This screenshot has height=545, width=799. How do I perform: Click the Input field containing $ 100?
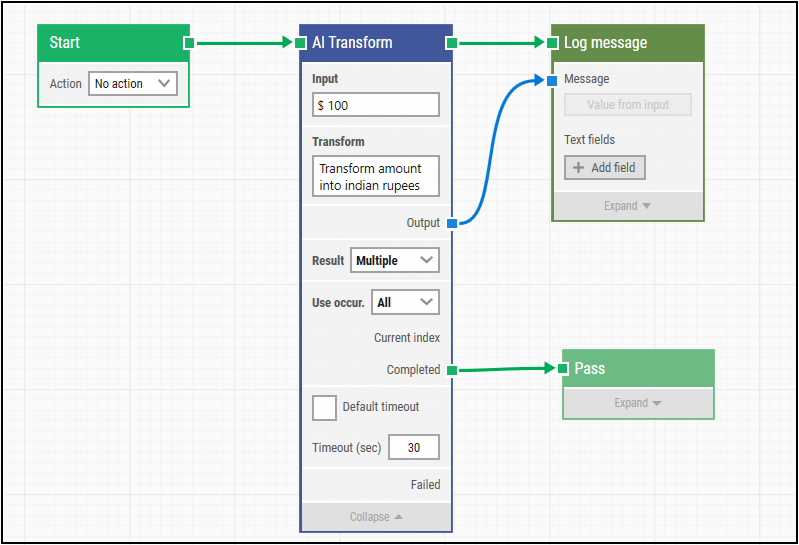pyautogui.click(x=375, y=105)
